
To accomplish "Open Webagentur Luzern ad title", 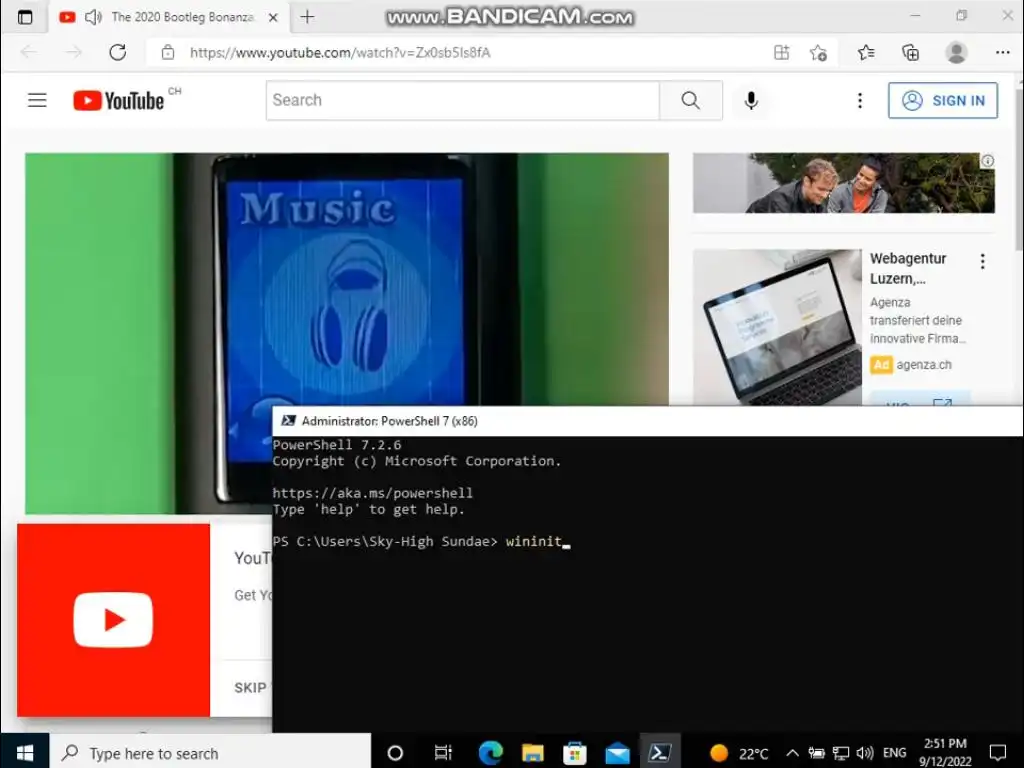I will pyautogui.click(x=908, y=268).
